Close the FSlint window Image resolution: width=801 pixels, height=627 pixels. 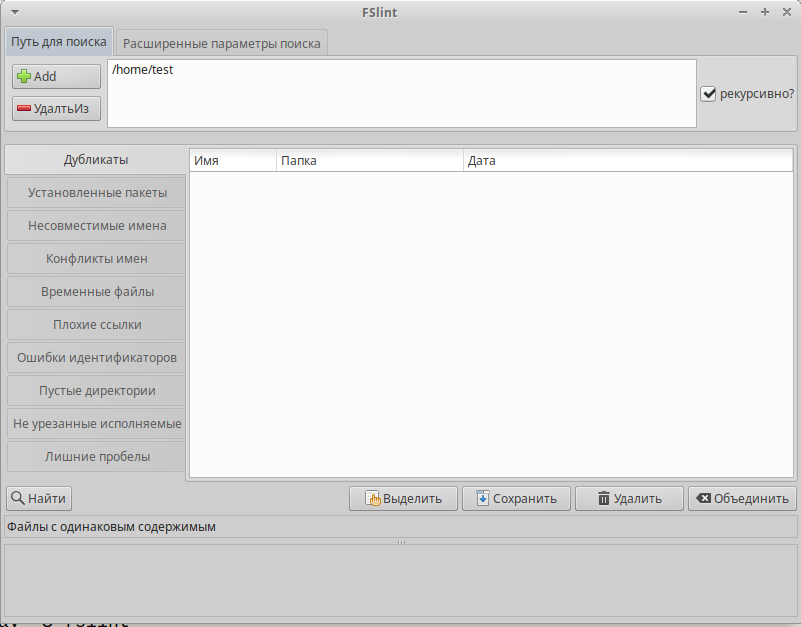tap(787, 12)
